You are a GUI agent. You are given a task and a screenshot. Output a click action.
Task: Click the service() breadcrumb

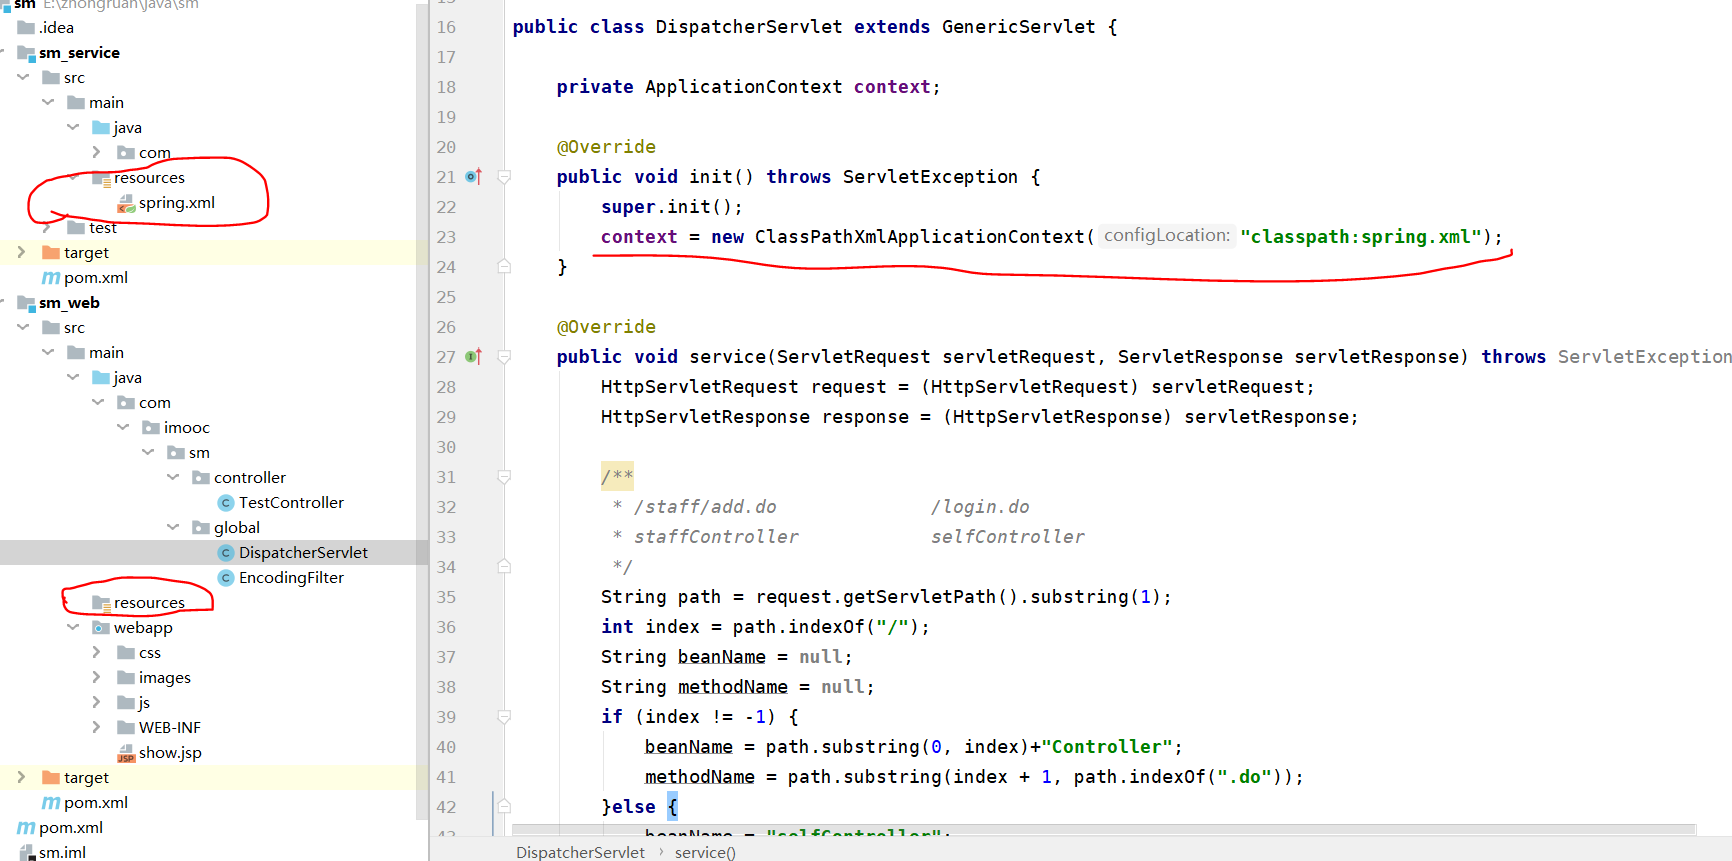(x=705, y=852)
